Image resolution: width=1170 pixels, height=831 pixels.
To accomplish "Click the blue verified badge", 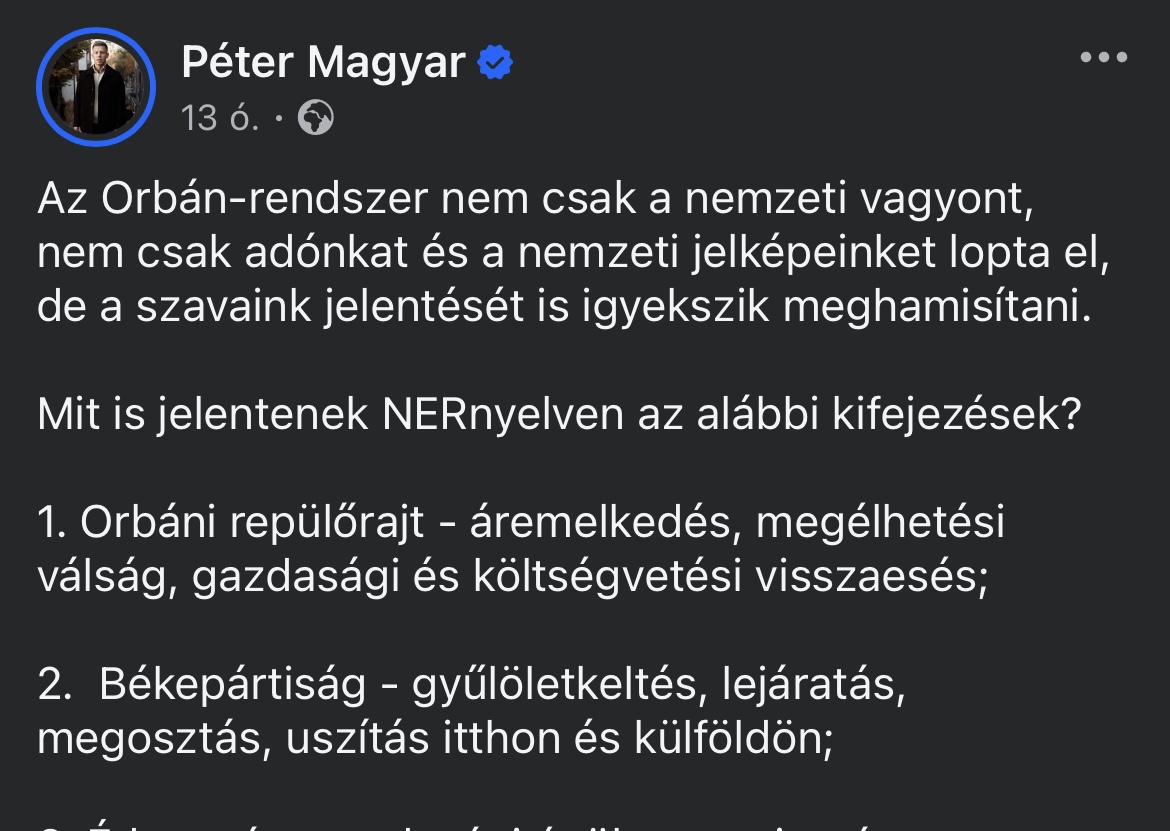I will [x=495, y=64].
